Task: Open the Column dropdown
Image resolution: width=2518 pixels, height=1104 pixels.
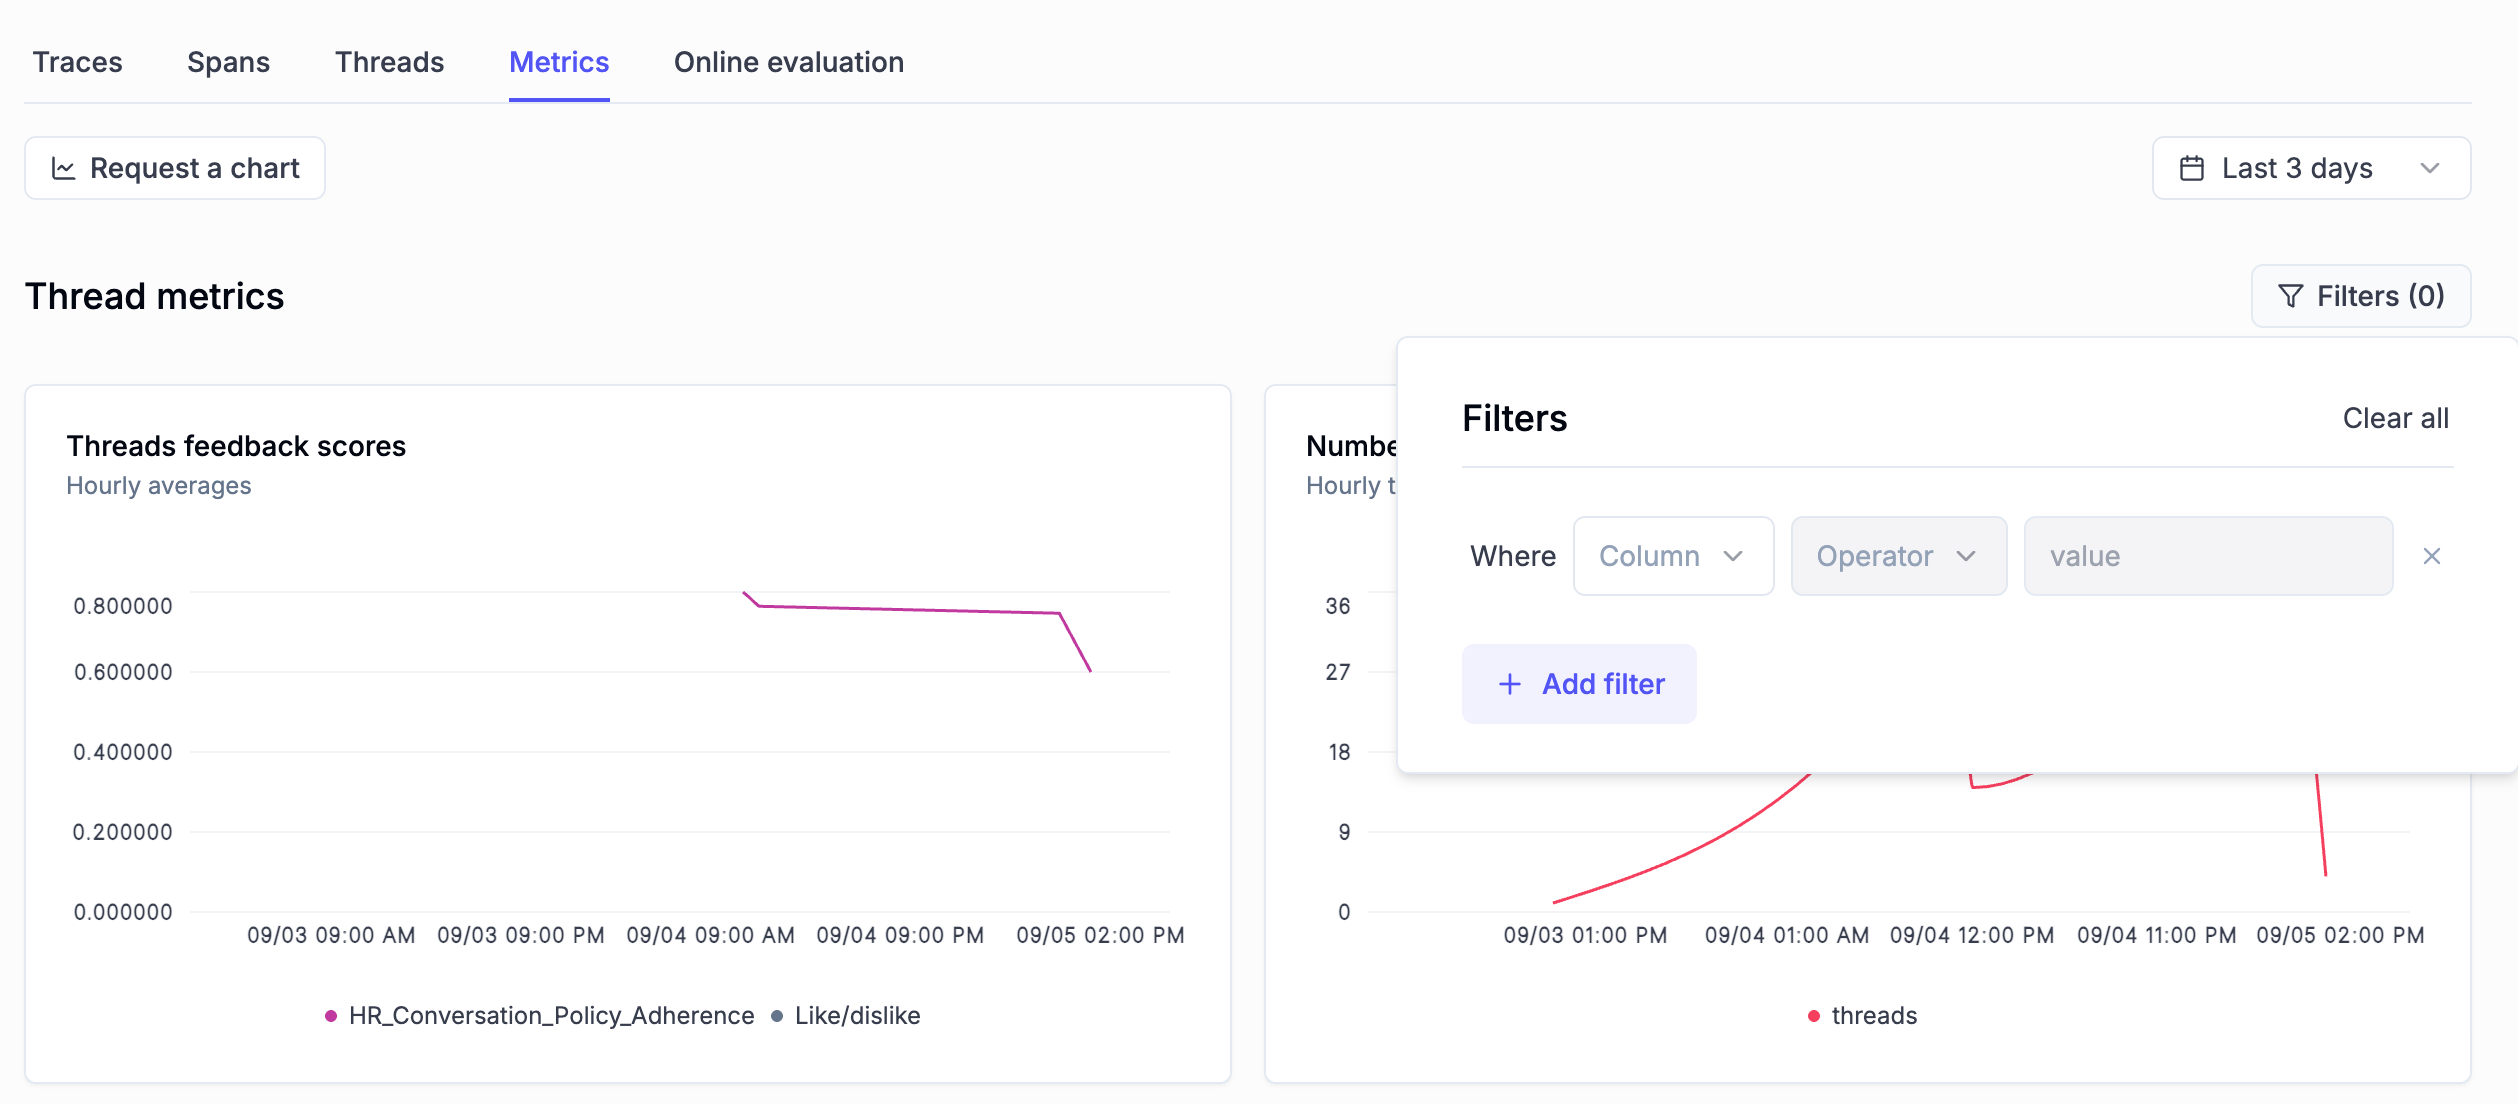Action: pos(1672,555)
